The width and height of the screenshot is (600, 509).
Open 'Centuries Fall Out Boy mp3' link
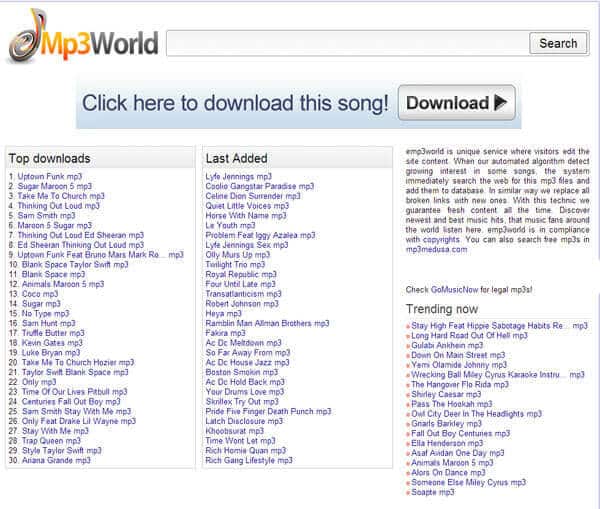[71, 401]
